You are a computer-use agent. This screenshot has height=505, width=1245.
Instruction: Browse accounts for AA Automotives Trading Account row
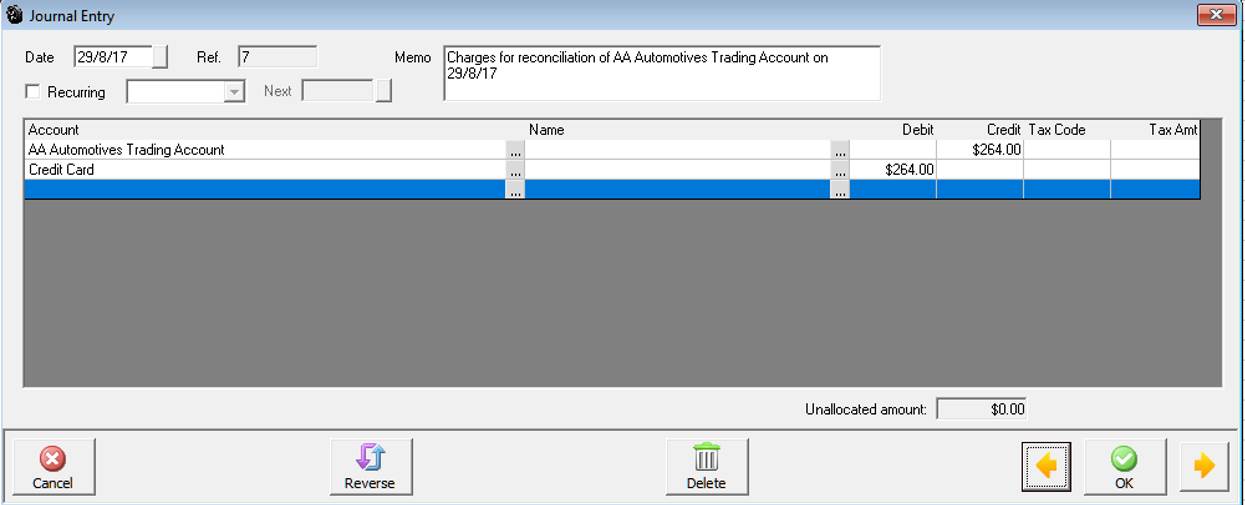coord(515,151)
